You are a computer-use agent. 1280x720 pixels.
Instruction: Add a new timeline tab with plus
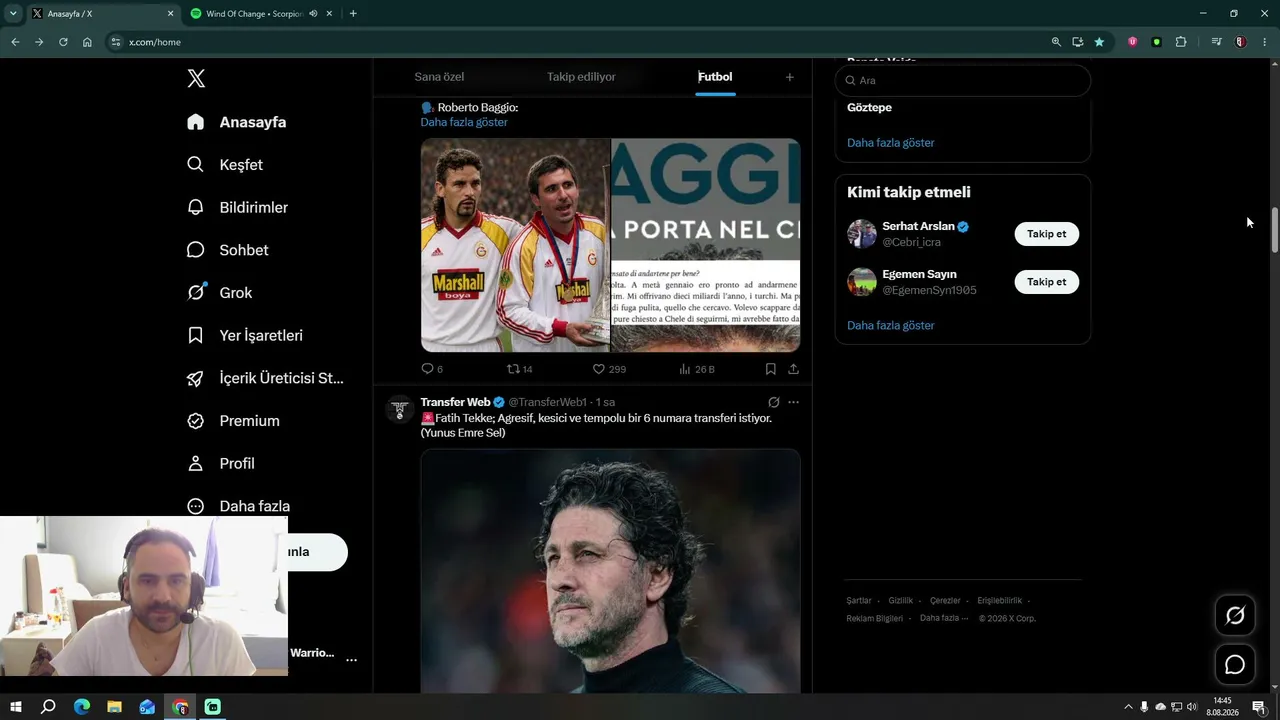tap(789, 77)
